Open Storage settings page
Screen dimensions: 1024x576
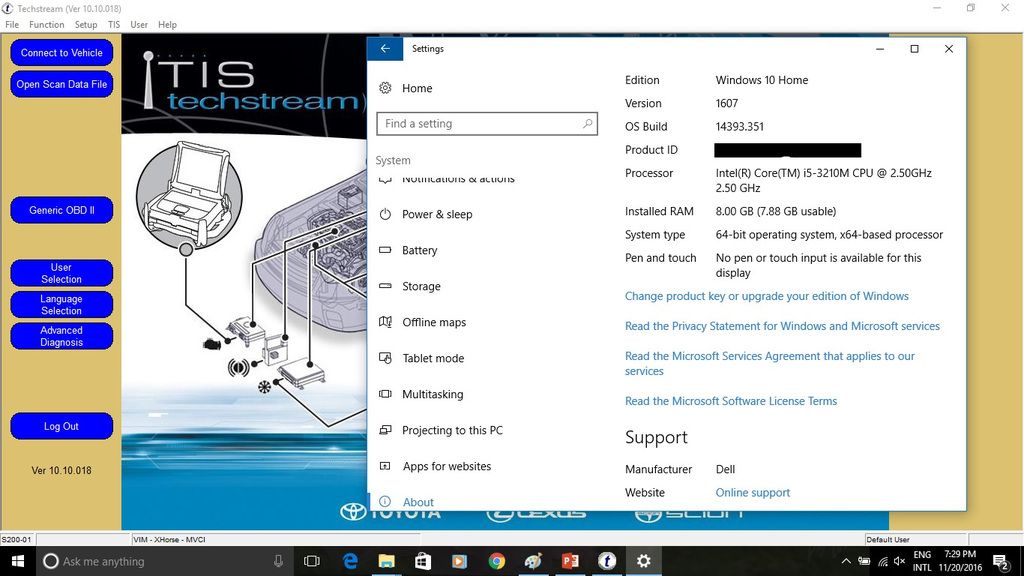[x=421, y=286]
